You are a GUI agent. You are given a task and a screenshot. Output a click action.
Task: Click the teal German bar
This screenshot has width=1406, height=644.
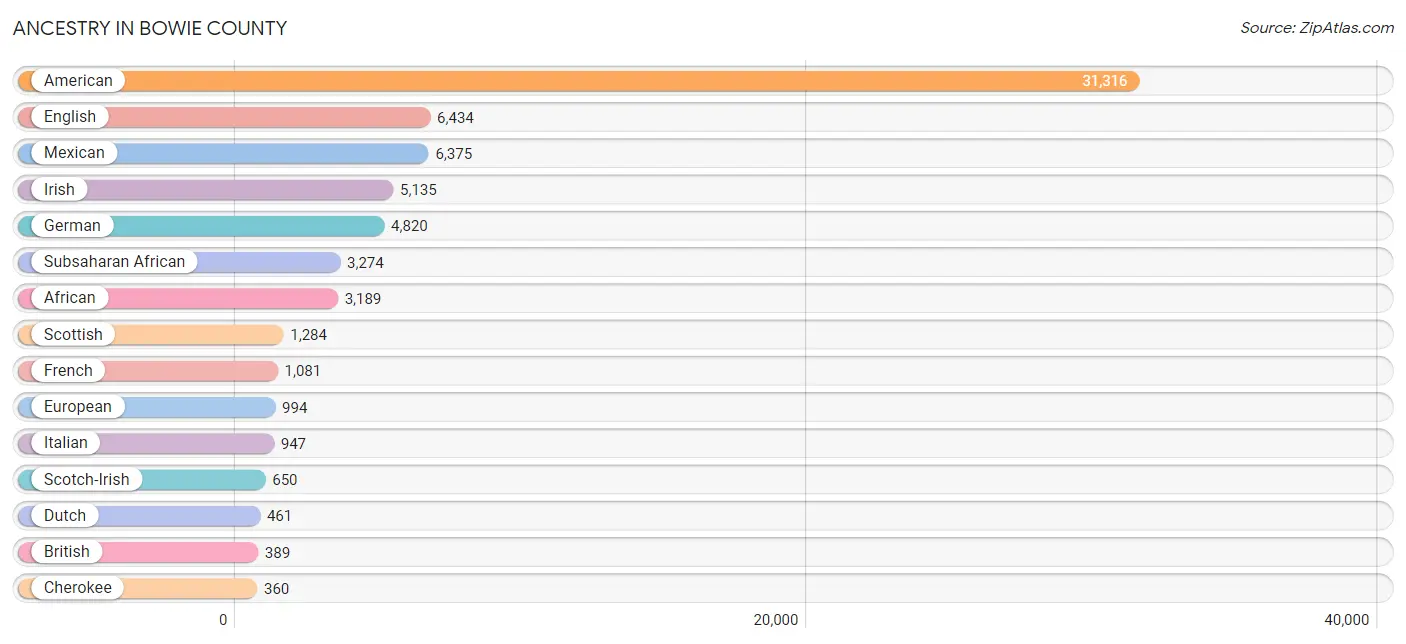tap(201, 226)
